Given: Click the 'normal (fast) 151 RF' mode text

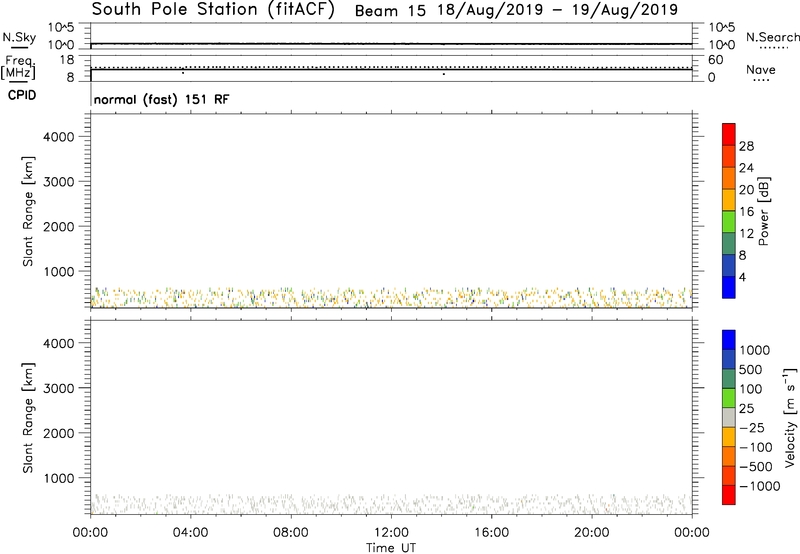Looking at the screenshot, I should click(x=161, y=99).
